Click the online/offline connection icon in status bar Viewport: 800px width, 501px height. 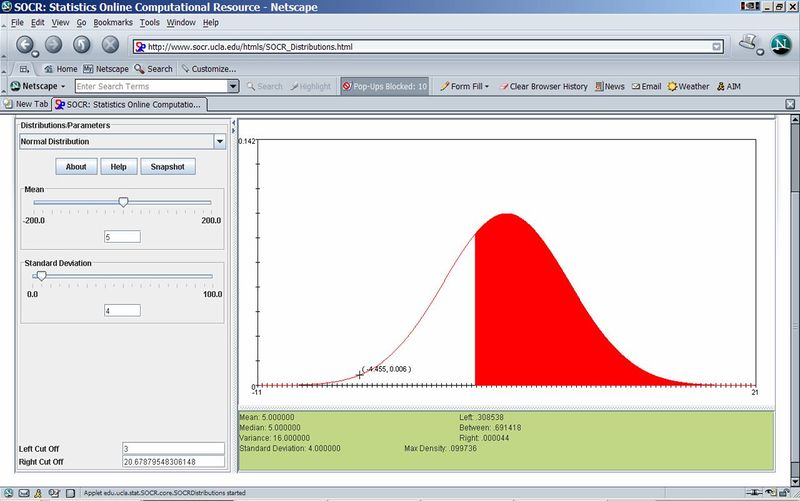click(x=752, y=492)
